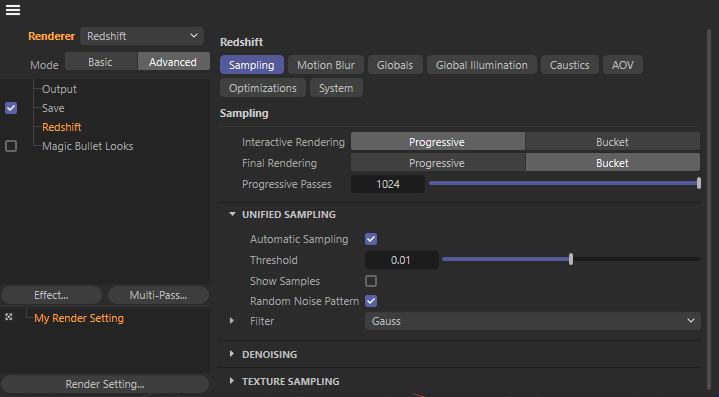Viewport: 719px width, 397px height.
Task: Open the Filter dropdown set to Gauss
Action: [x=533, y=321]
